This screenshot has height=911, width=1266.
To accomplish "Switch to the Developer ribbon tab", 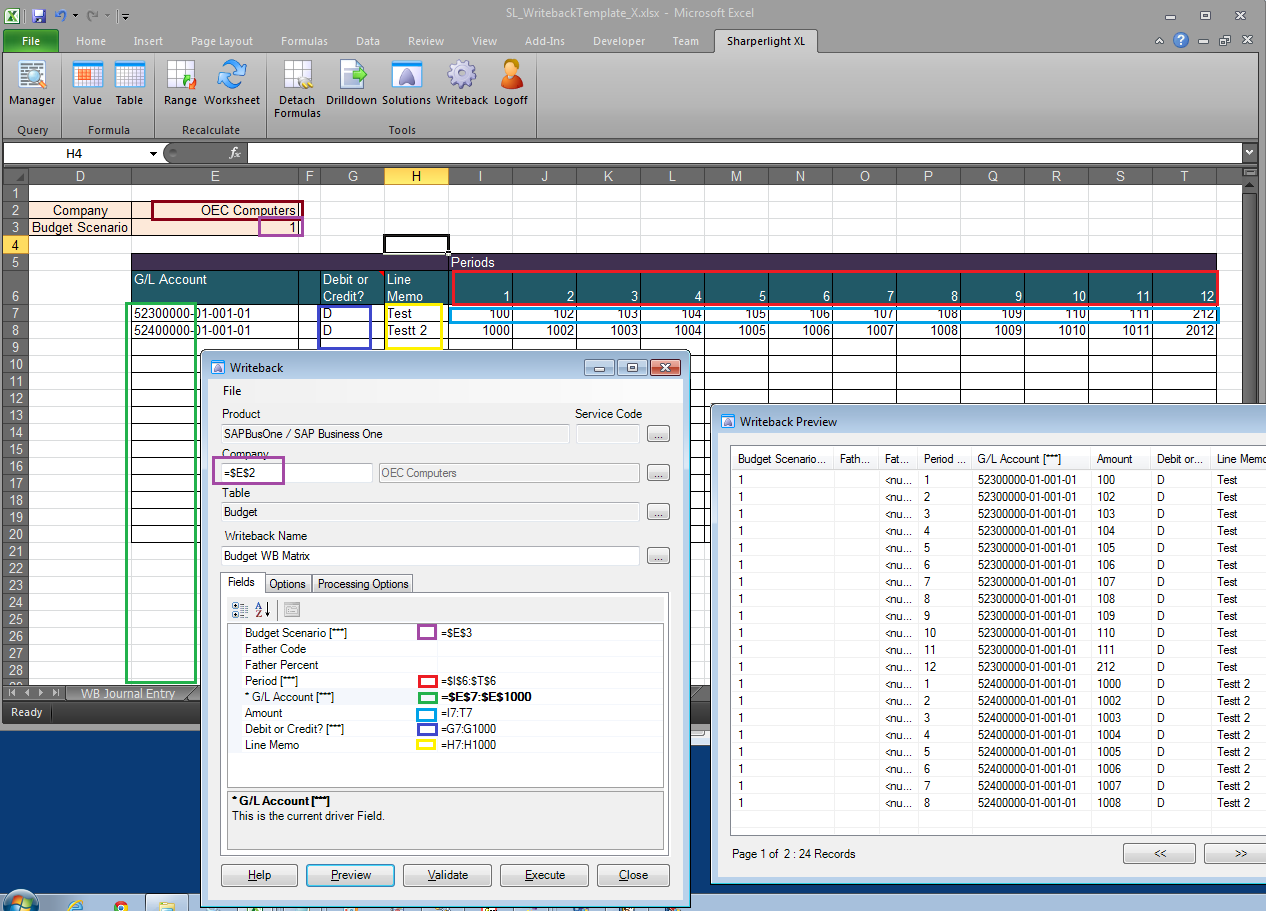I will coord(619,41).
